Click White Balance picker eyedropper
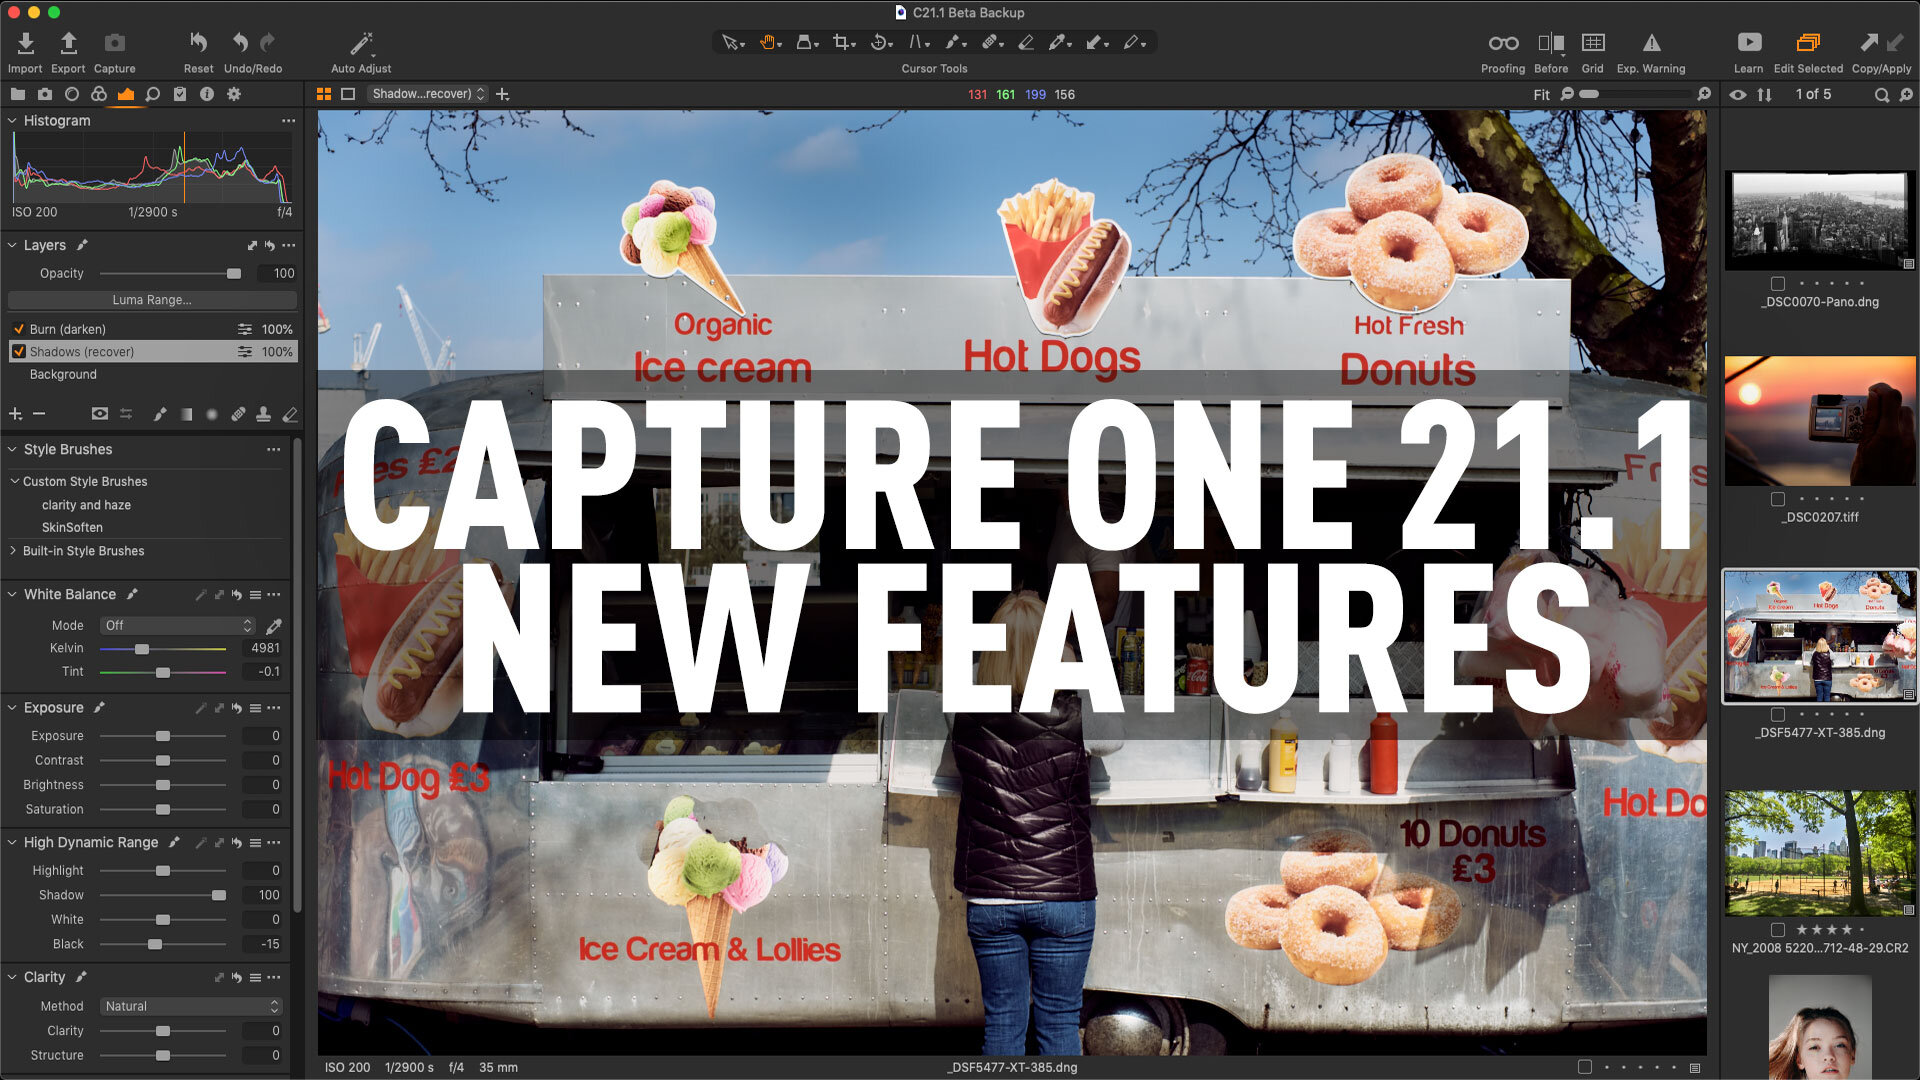 point(273,626)
